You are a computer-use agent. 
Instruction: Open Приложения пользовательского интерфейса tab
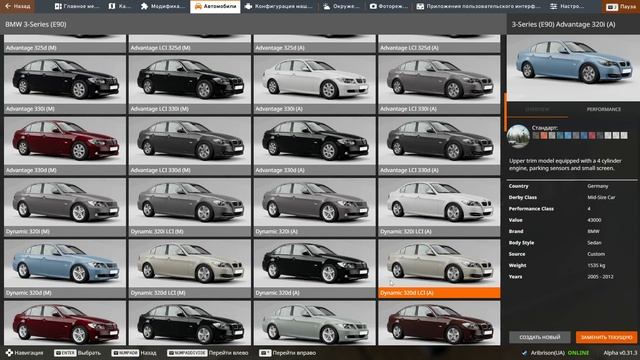[478, 7]
